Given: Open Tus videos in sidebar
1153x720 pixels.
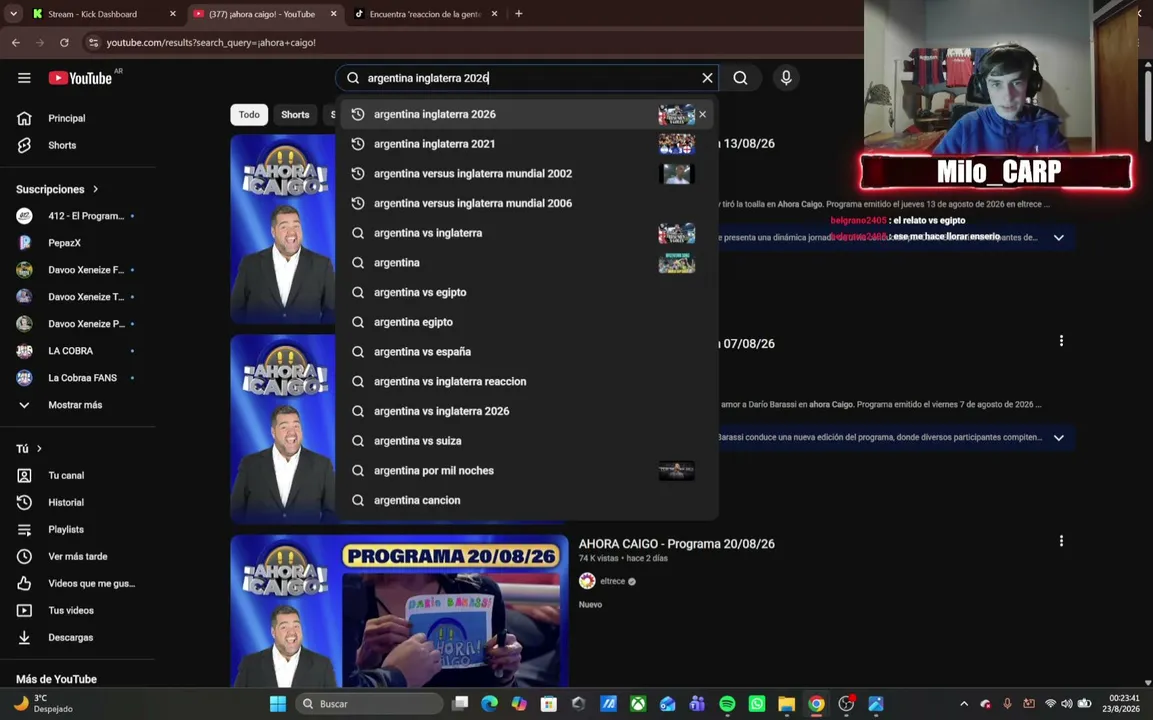Looking at the screenshot, I should point(78,610).
